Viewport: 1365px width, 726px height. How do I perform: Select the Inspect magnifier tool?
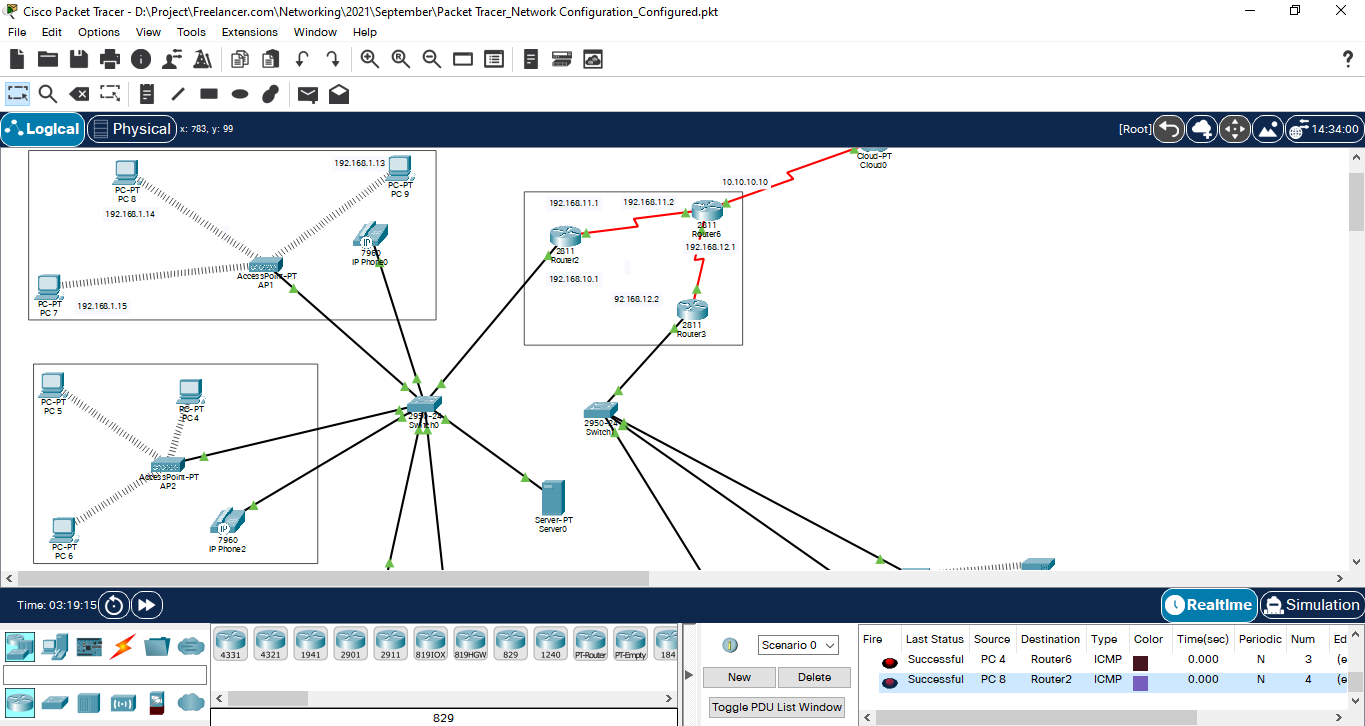point(48,94)
